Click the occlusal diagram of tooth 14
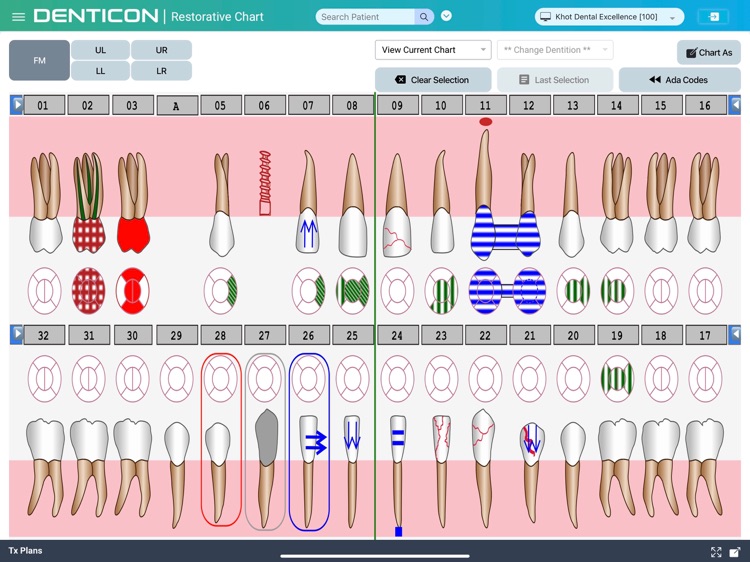 617,291
